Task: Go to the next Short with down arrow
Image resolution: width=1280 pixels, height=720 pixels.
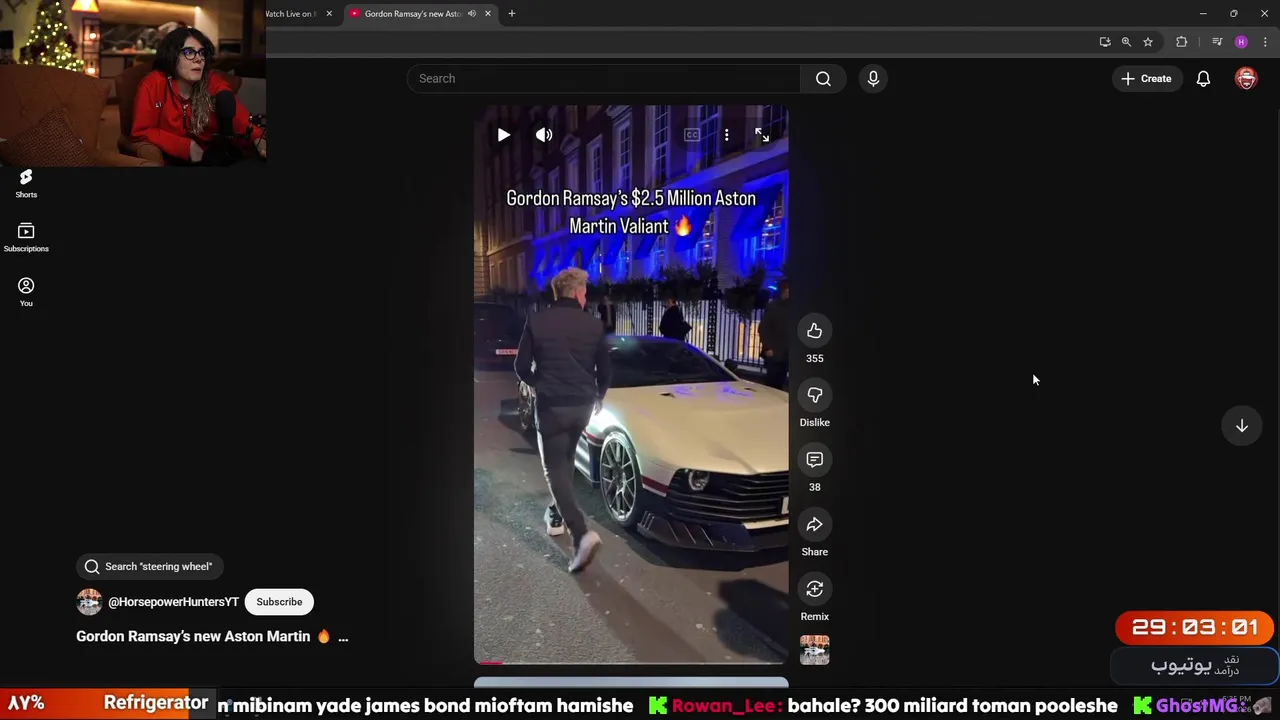Action: click(x=1242, y=426)
